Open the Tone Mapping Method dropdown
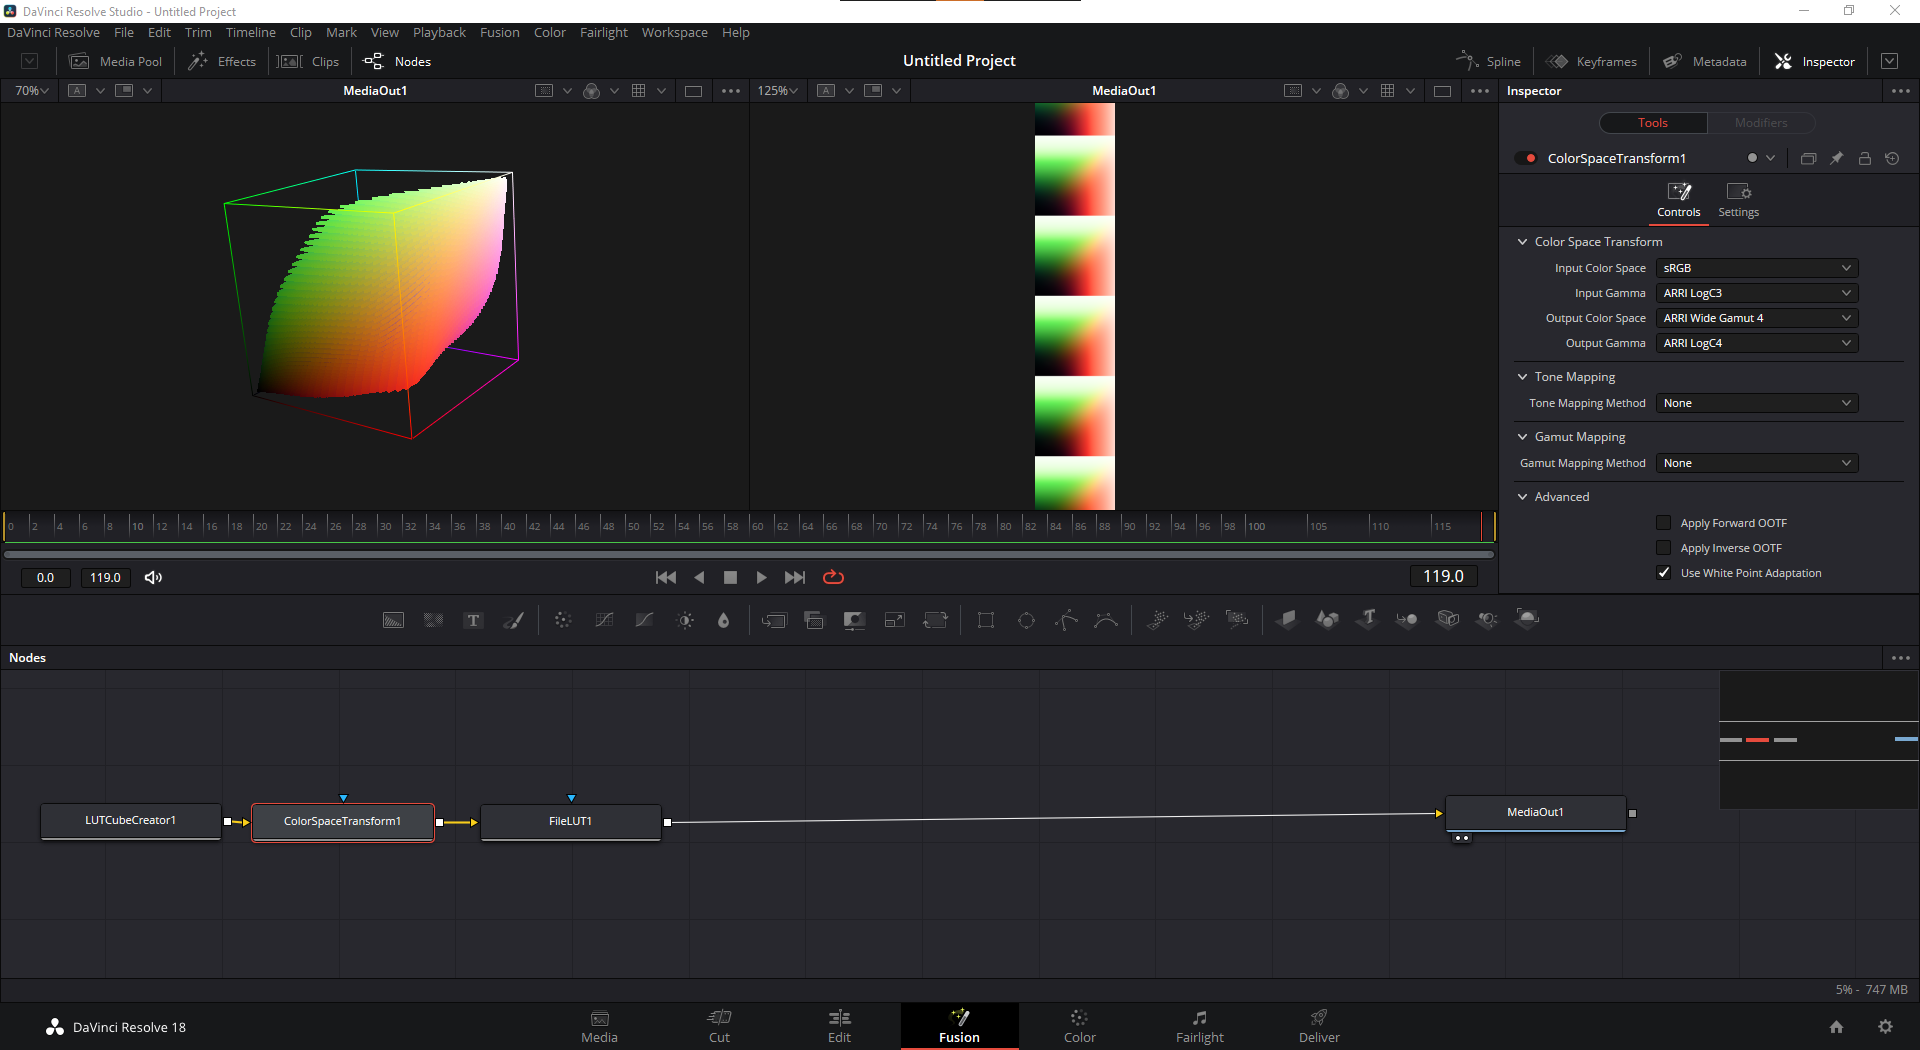Image resolution: width=1920 pixels, height=1050 pixels. [1757, 403]
